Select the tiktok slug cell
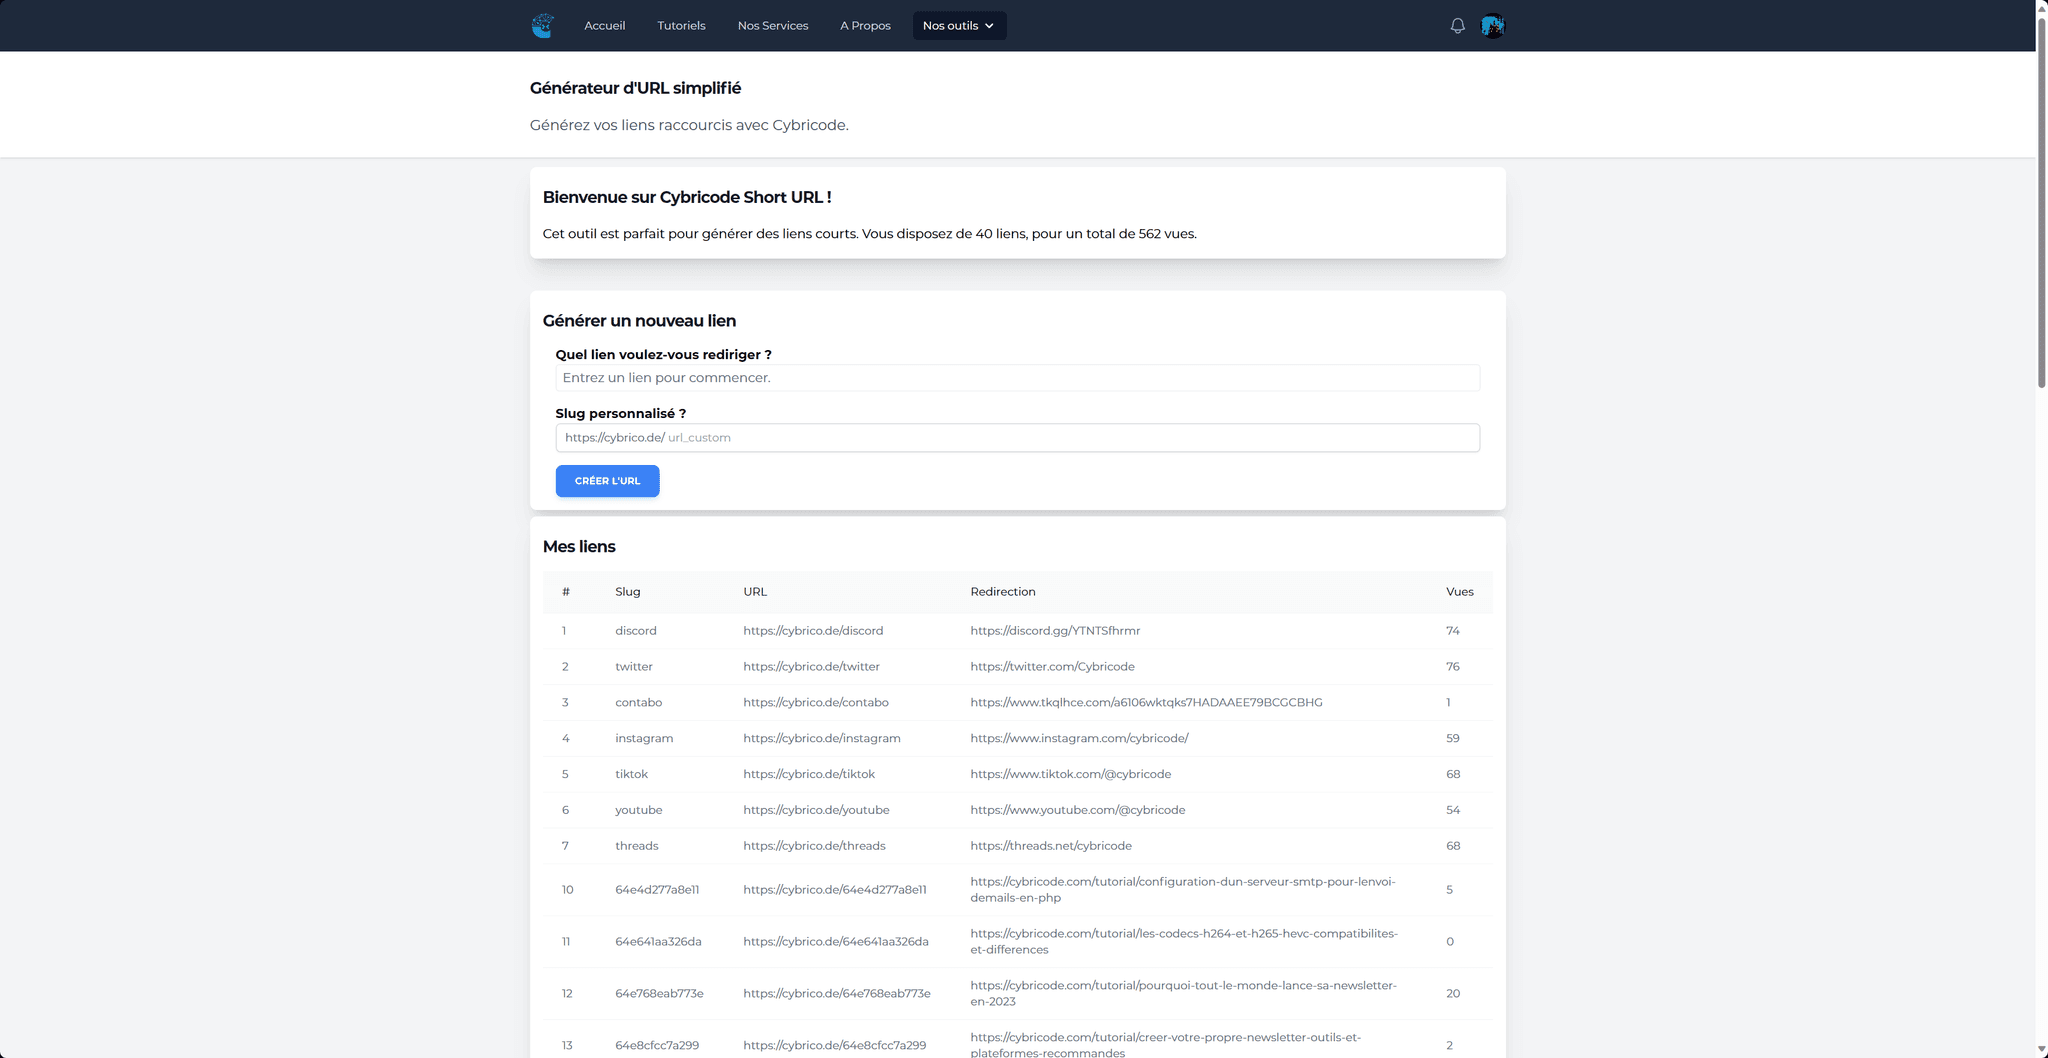The width and height of the screenshot is (2048, 1058). click(x=632, y=775)
